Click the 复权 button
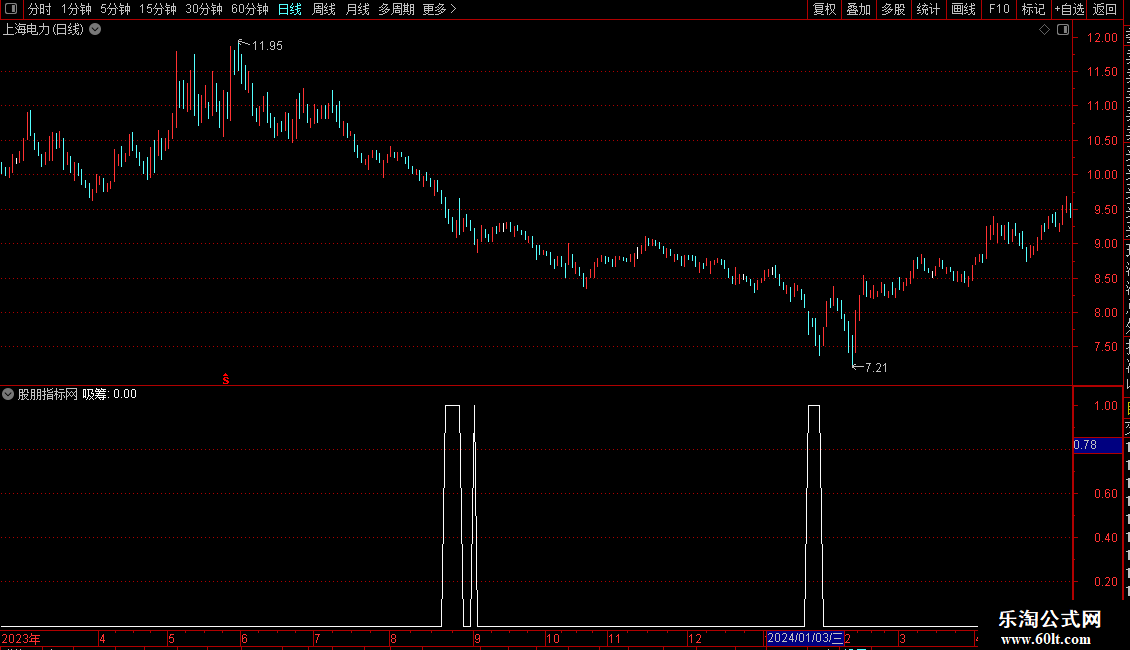The width and height of the screenshot is (1130, 650). [824, 9]
